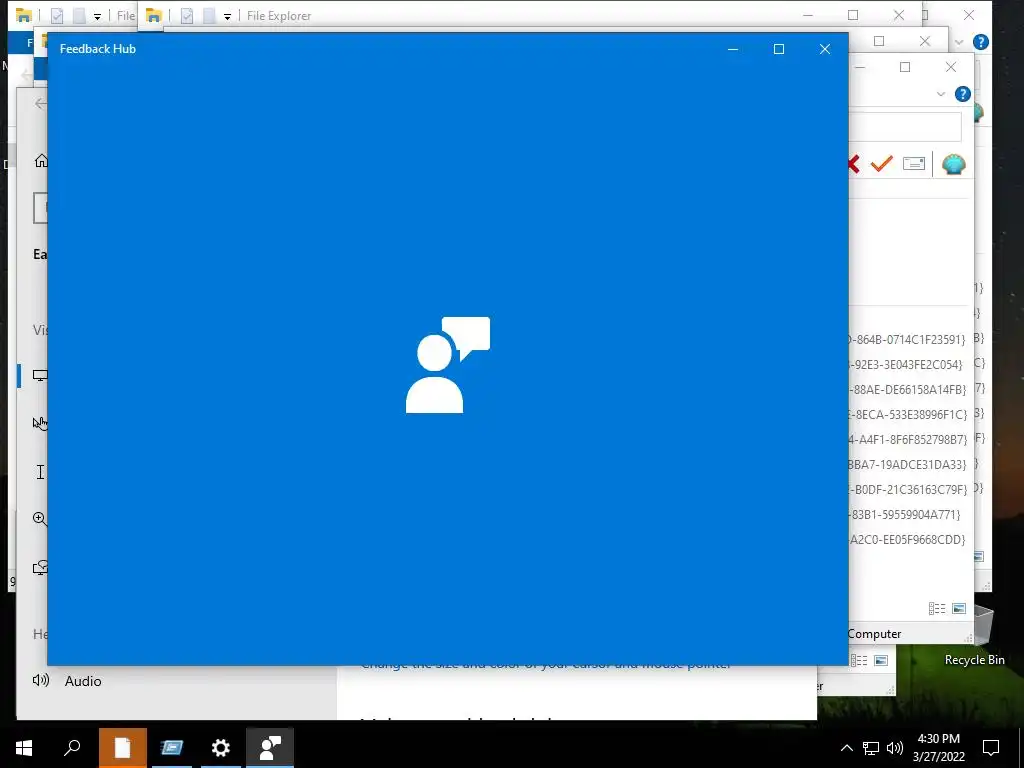This screenshot has width=1024, height=768.
Task: Click the empty input field above the checkmark toolbar
Action: pyautogui.click(x=905, y=127)
